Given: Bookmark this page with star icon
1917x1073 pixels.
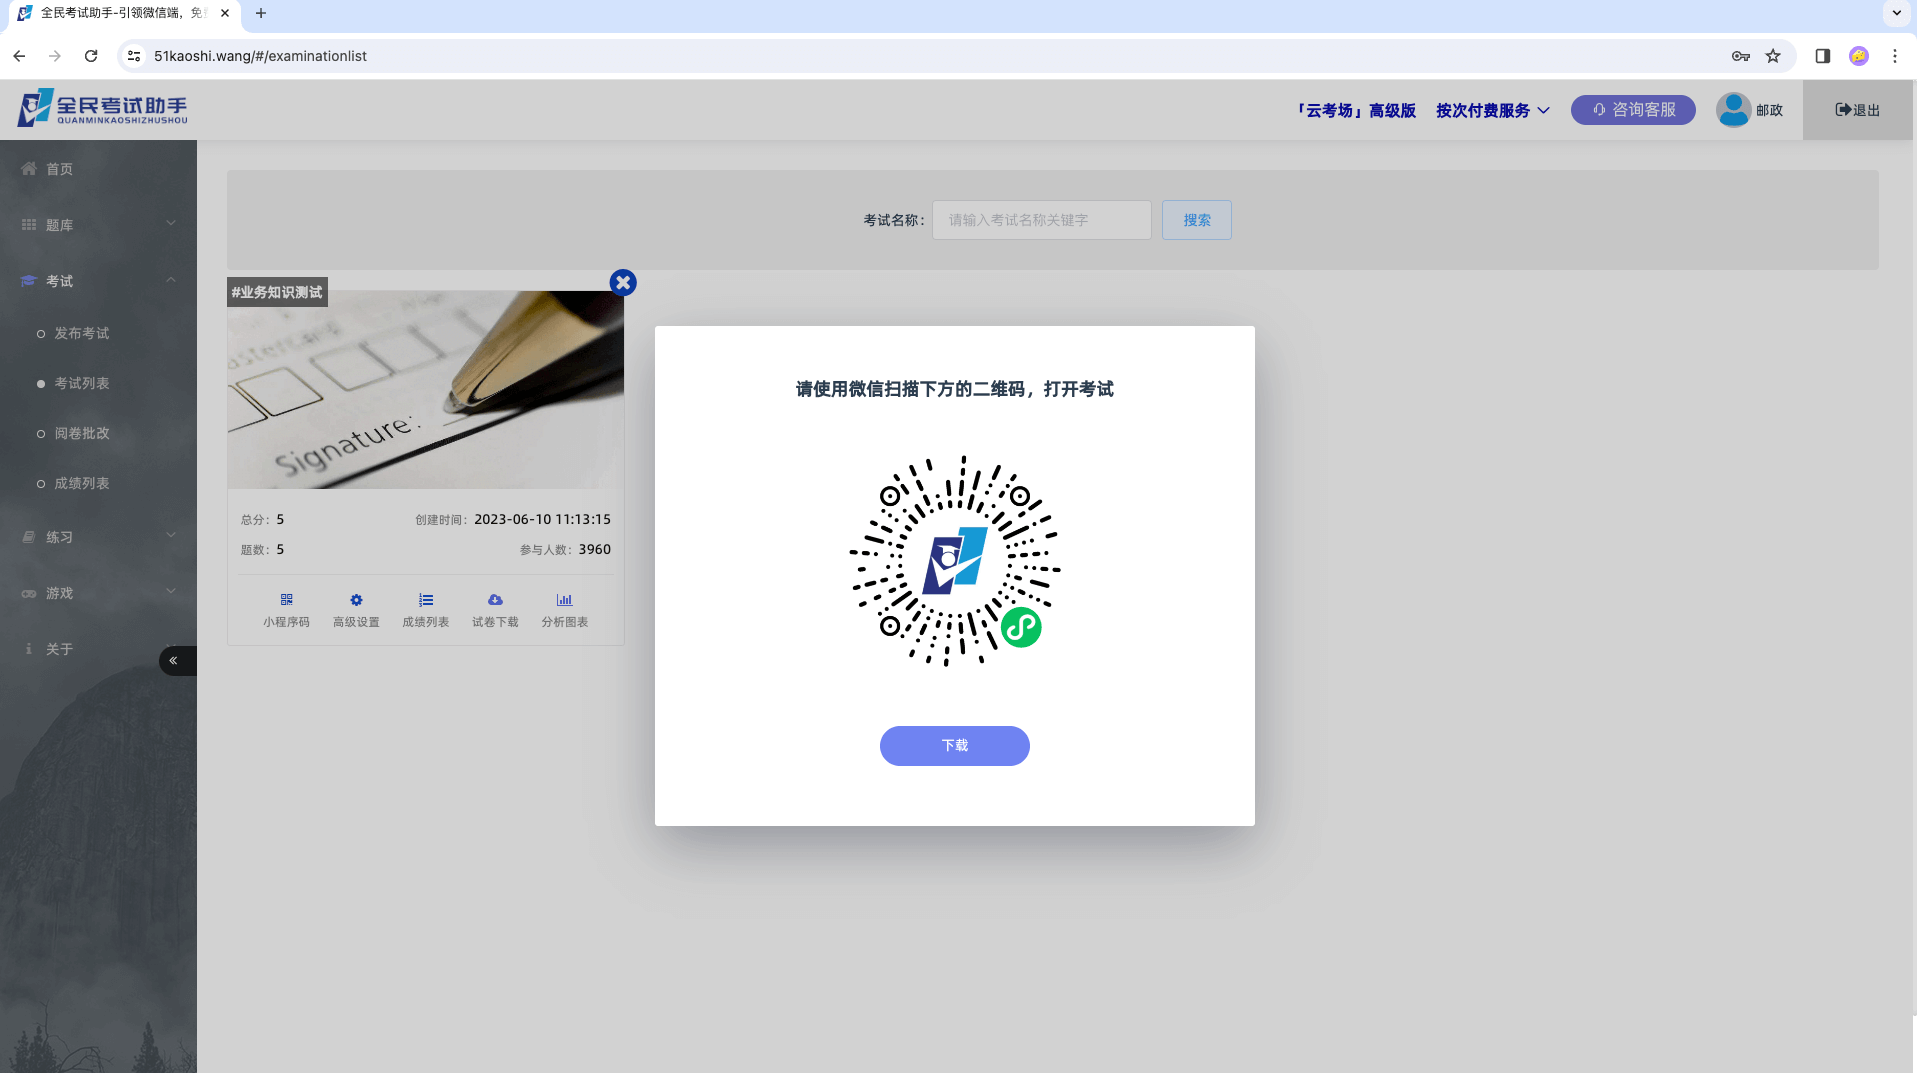Looking at the screenshot, I should (x=1773, y=56).
